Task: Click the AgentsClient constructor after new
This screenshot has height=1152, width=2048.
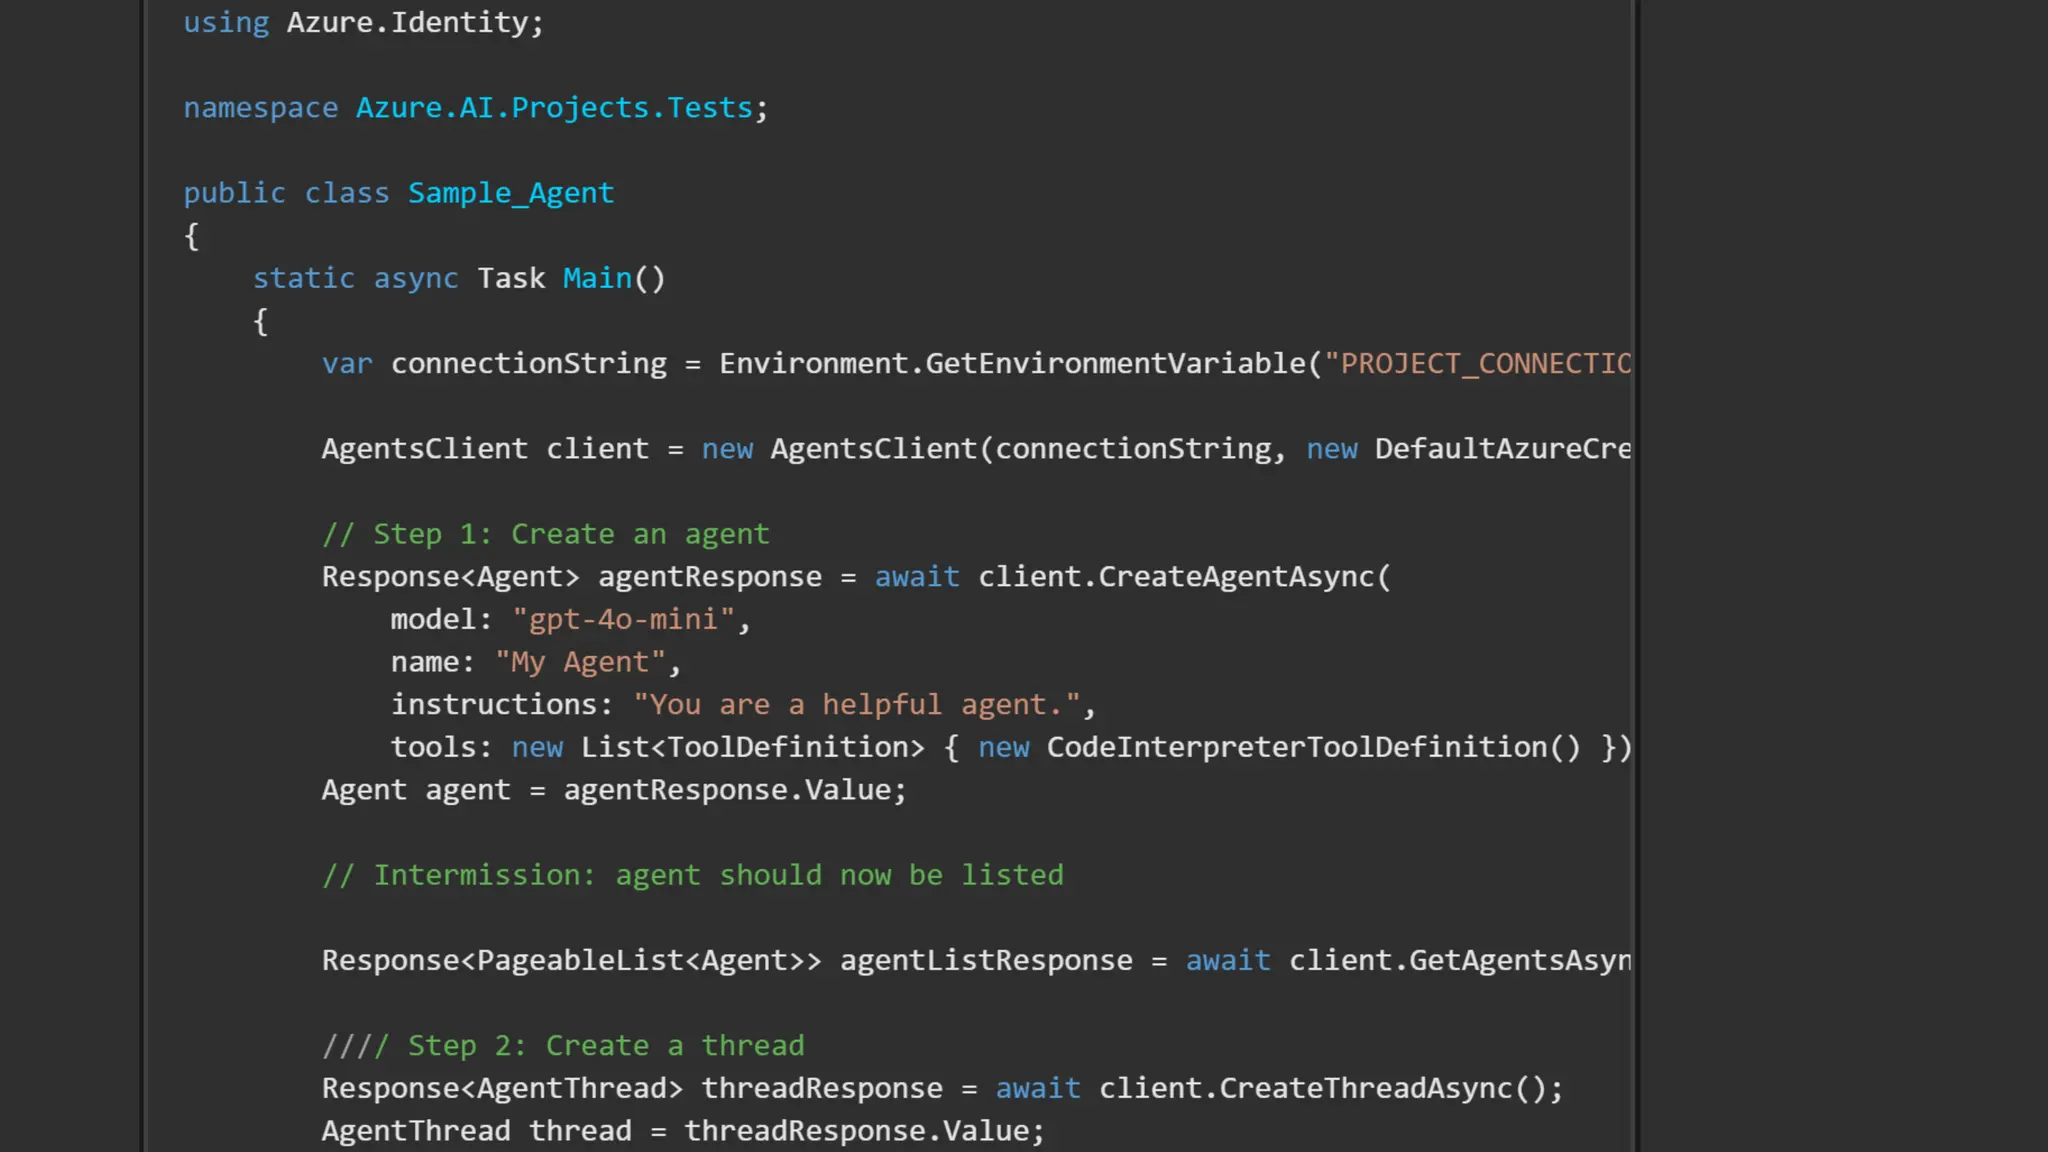Action: pos(873,449)
